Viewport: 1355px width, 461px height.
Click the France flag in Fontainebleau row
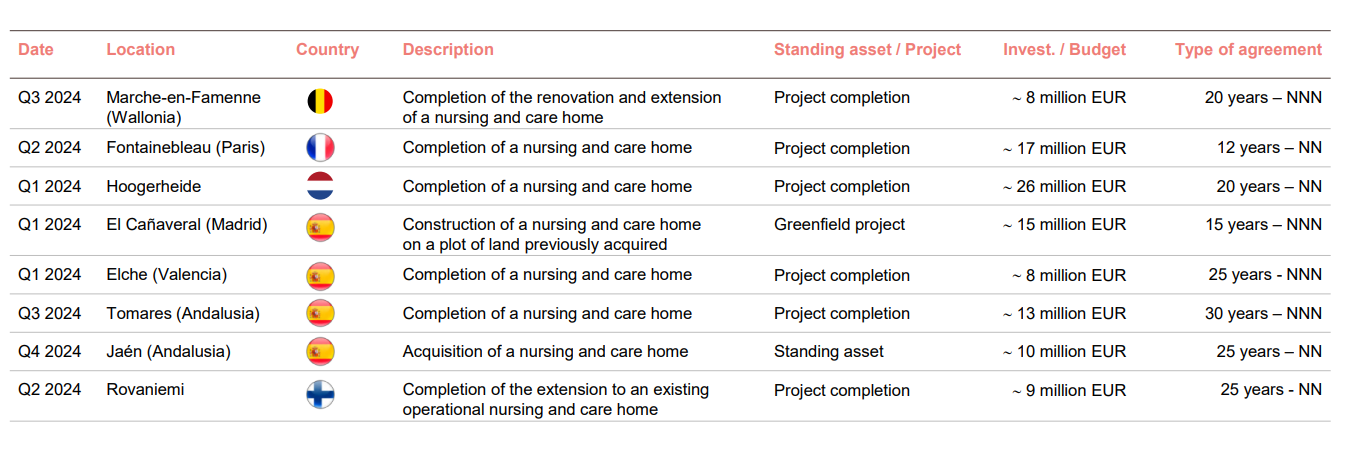click(320, 148)
